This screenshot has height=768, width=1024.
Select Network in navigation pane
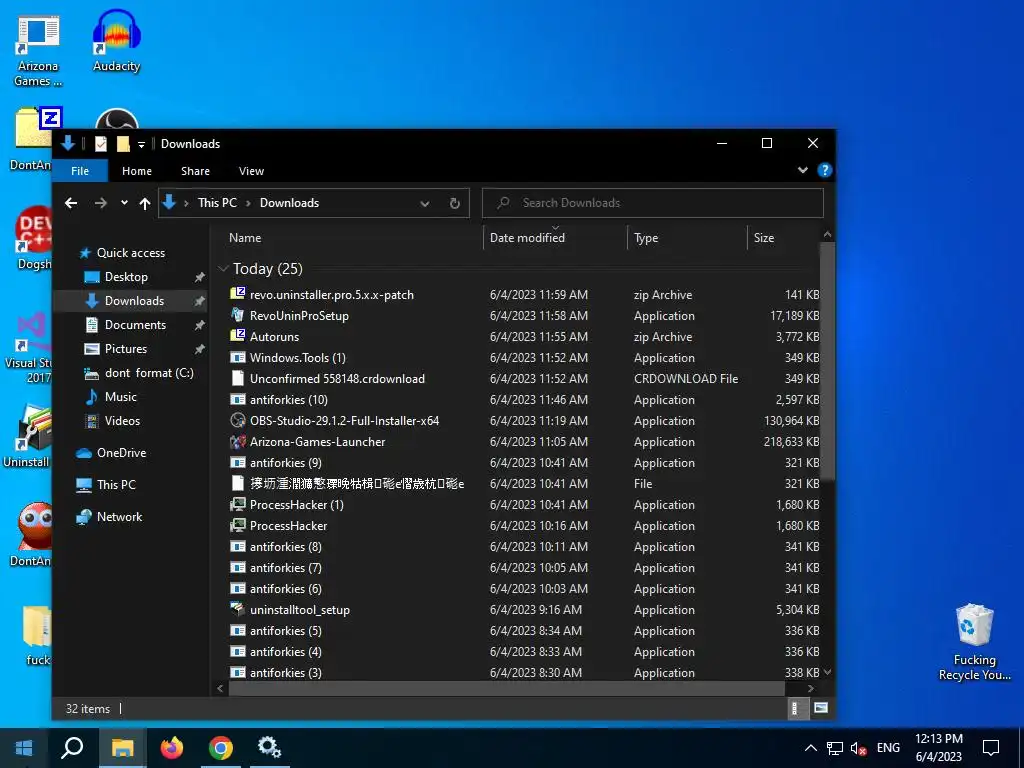pos(120,517)
